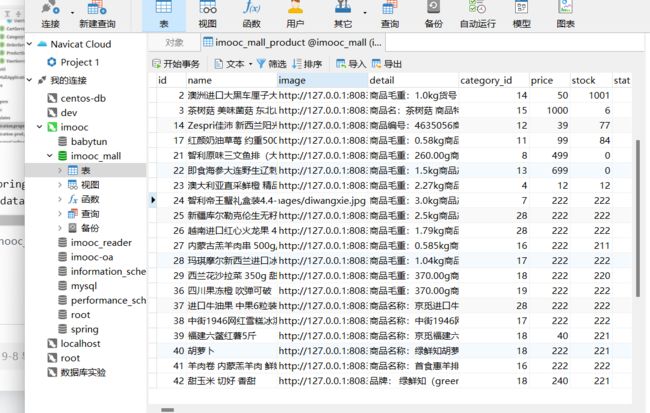The image size is (650, 413).
Task: Open the 视图 (View) toolbar icon
Action: point(207,15)
